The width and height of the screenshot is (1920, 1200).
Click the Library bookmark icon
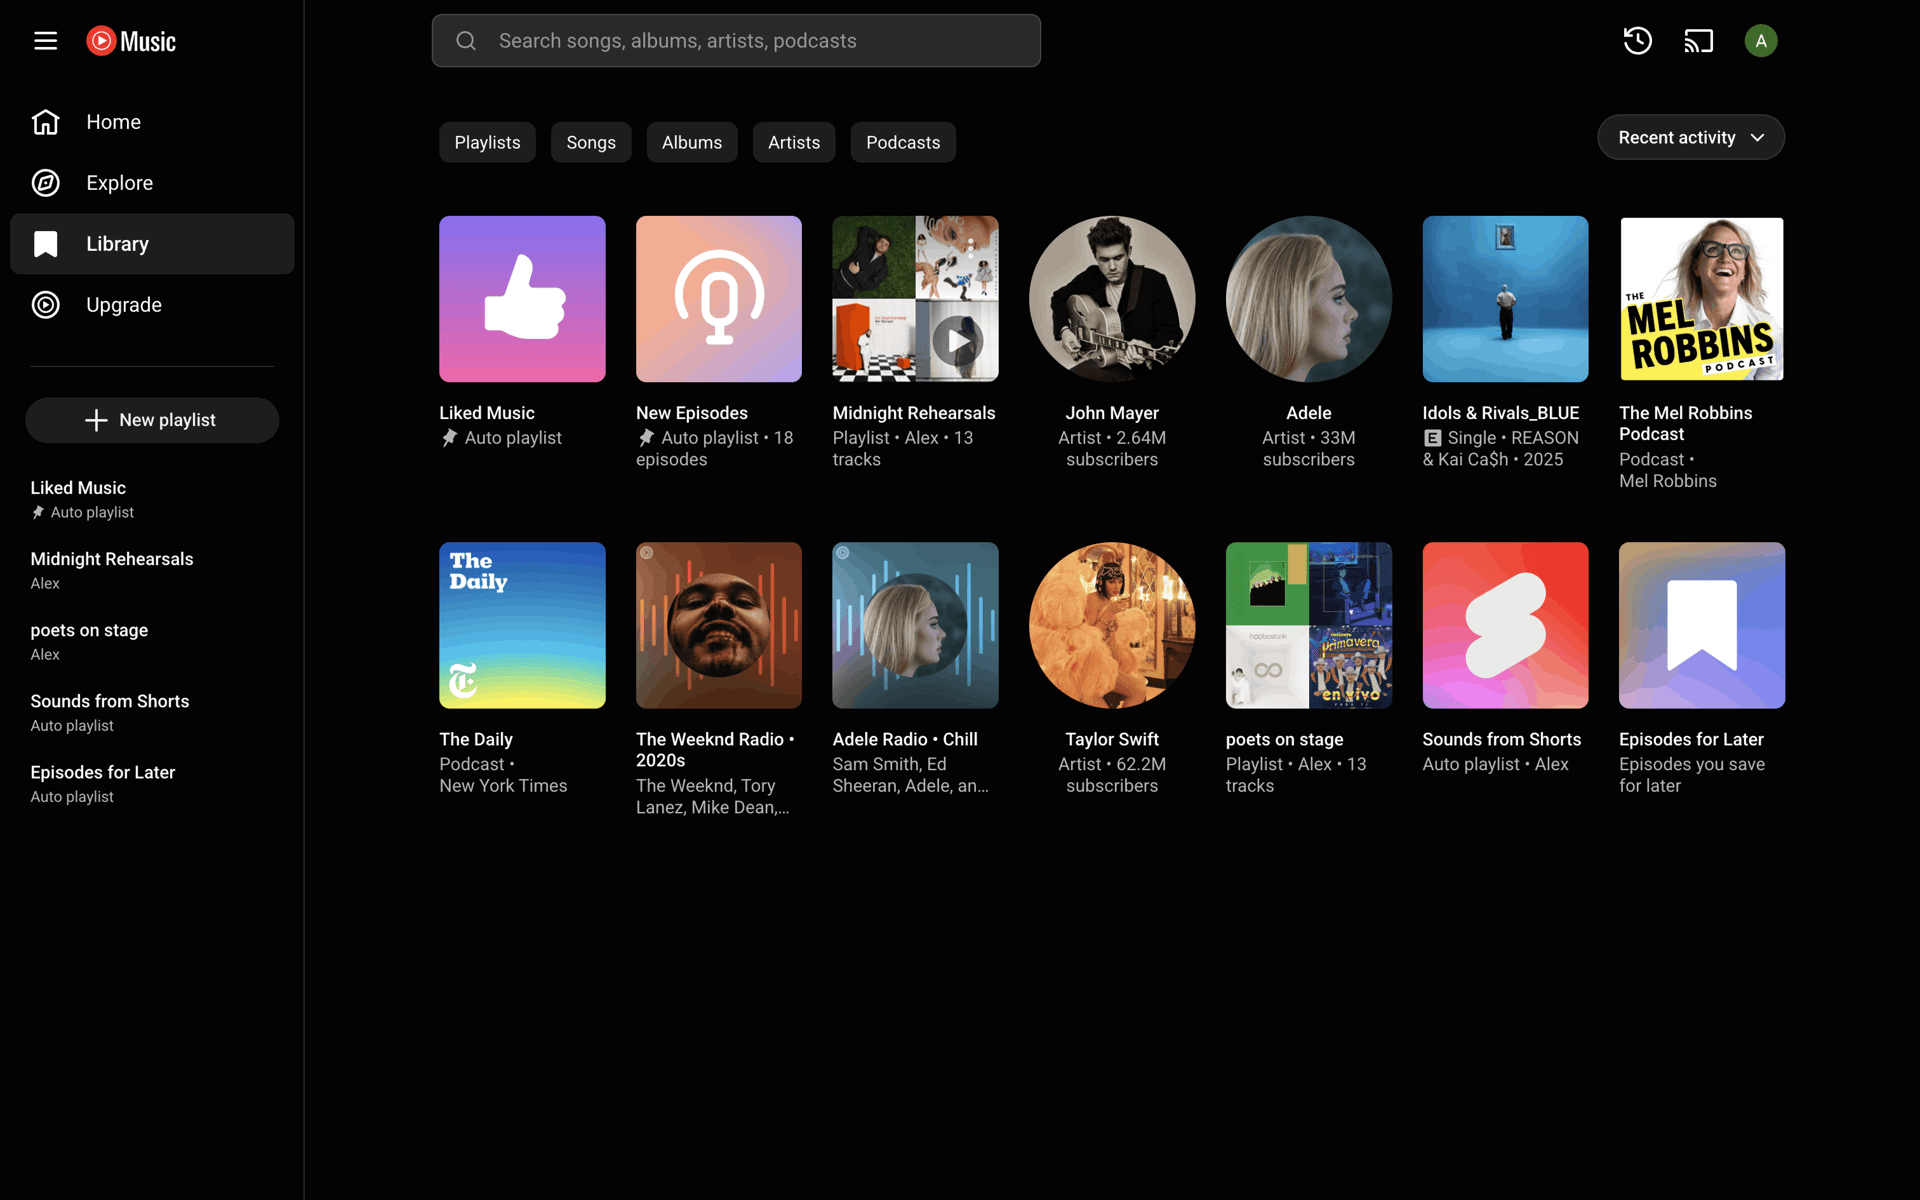click(x=46, y=244)
